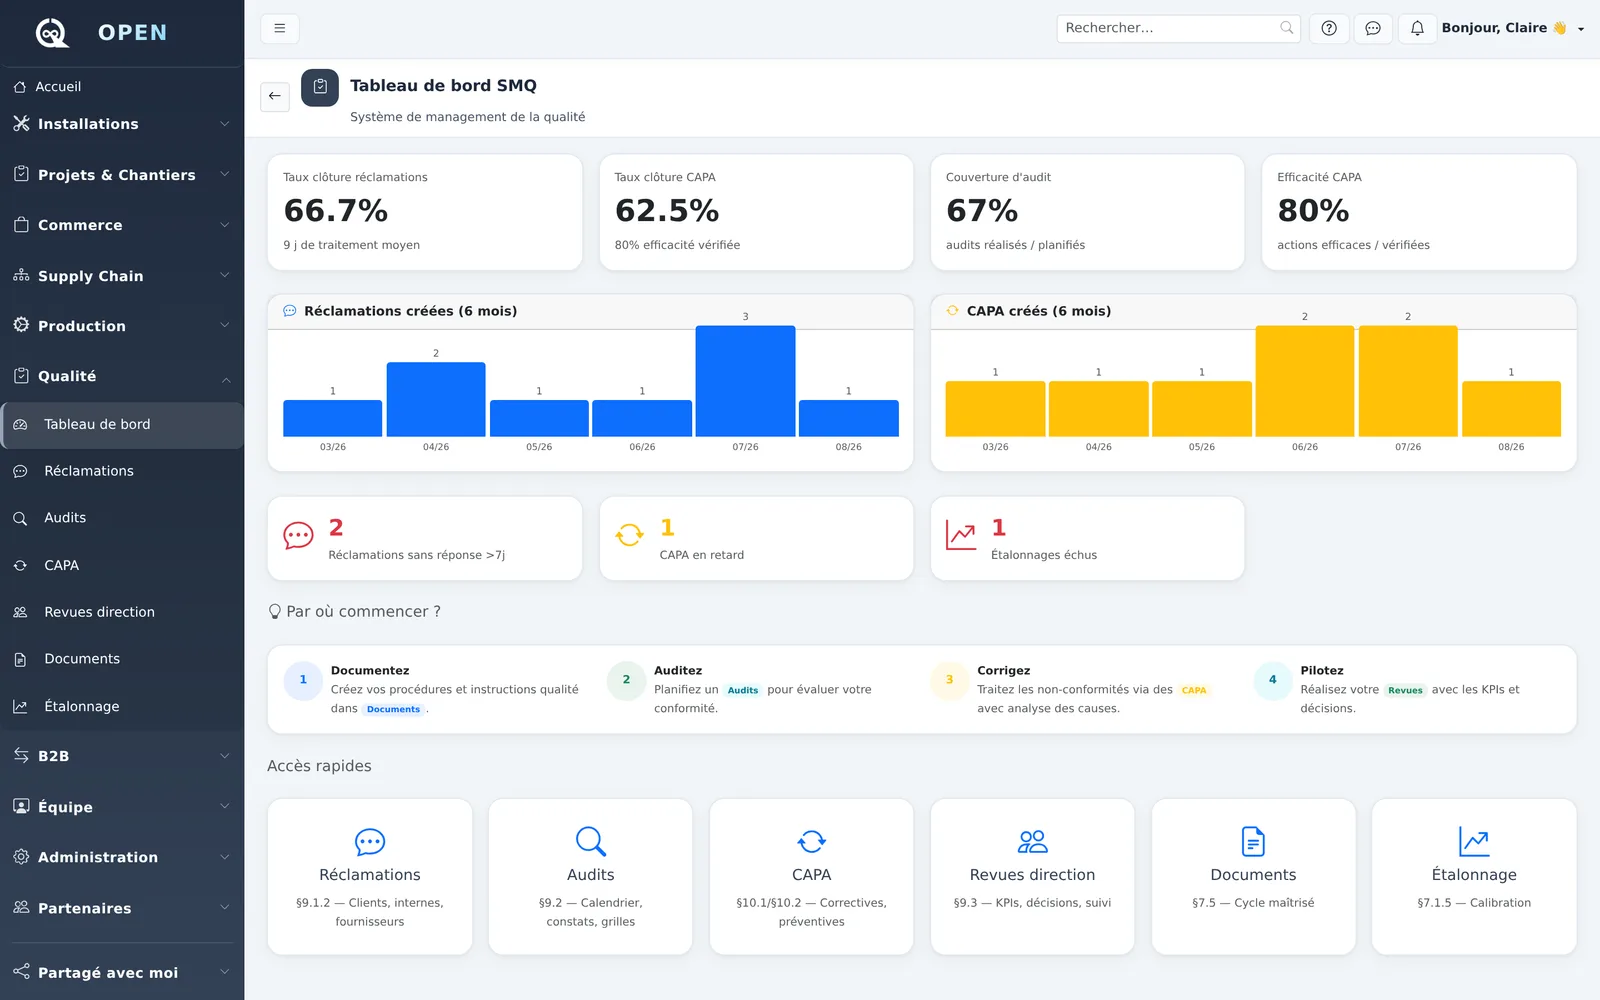Click the Couverture d'audit 67% card
1600x1000 pixels.
(x=1088, y=212)
